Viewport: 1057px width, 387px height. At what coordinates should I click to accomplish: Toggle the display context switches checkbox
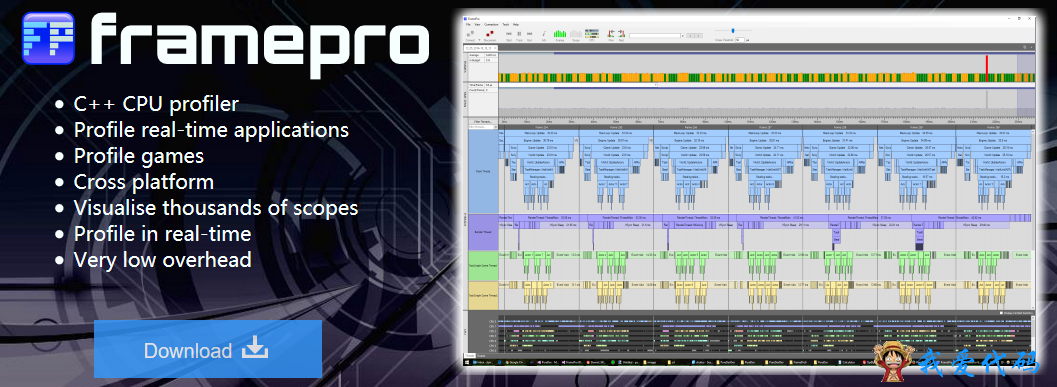click(x=1001, y=313)
